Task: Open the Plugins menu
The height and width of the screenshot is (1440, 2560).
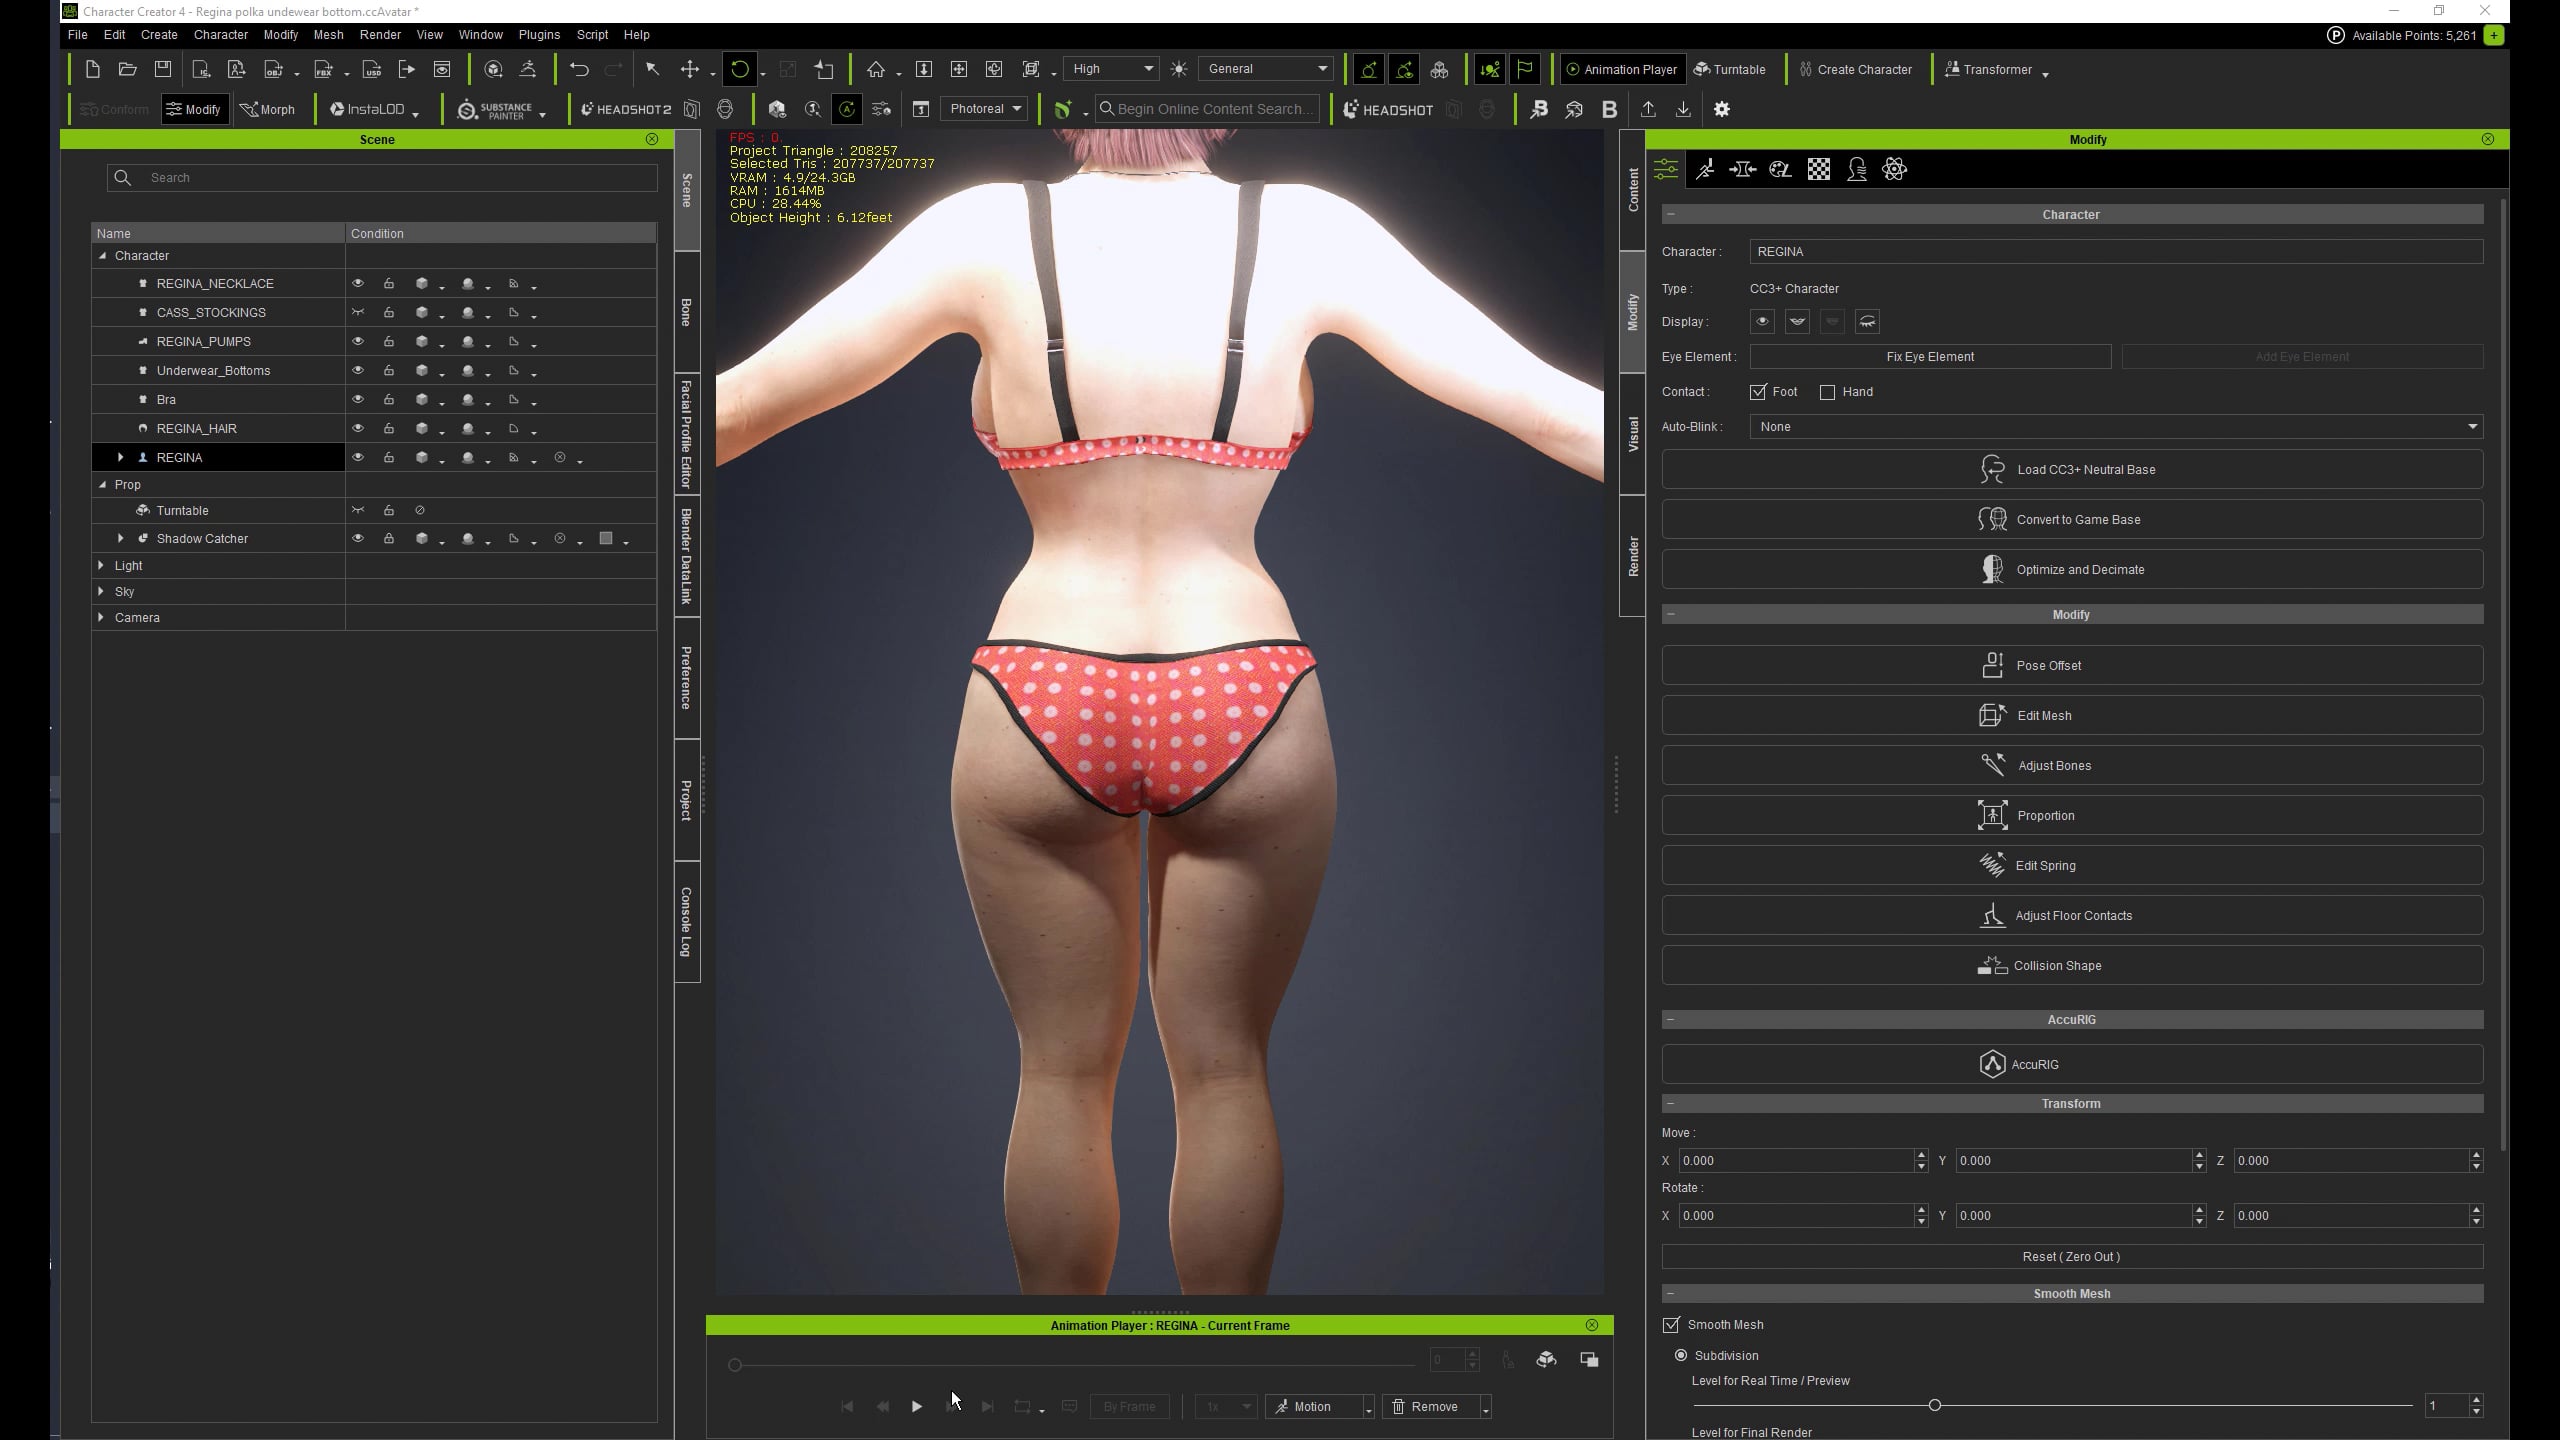Action: click(539, 34)
